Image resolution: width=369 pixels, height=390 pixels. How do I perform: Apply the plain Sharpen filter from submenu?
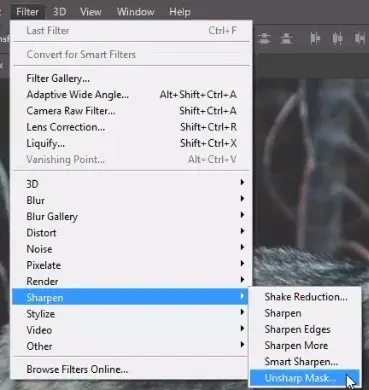(305, 313)
